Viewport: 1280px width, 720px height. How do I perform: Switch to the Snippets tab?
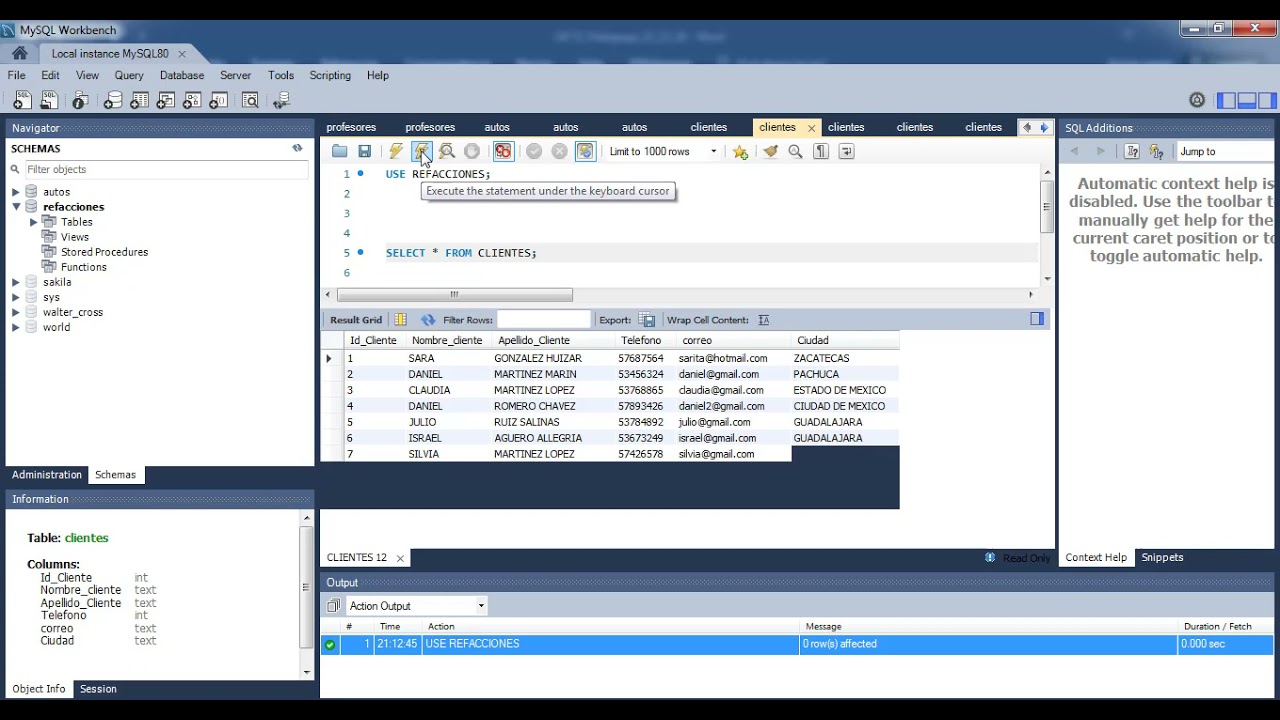[1162, 557]
